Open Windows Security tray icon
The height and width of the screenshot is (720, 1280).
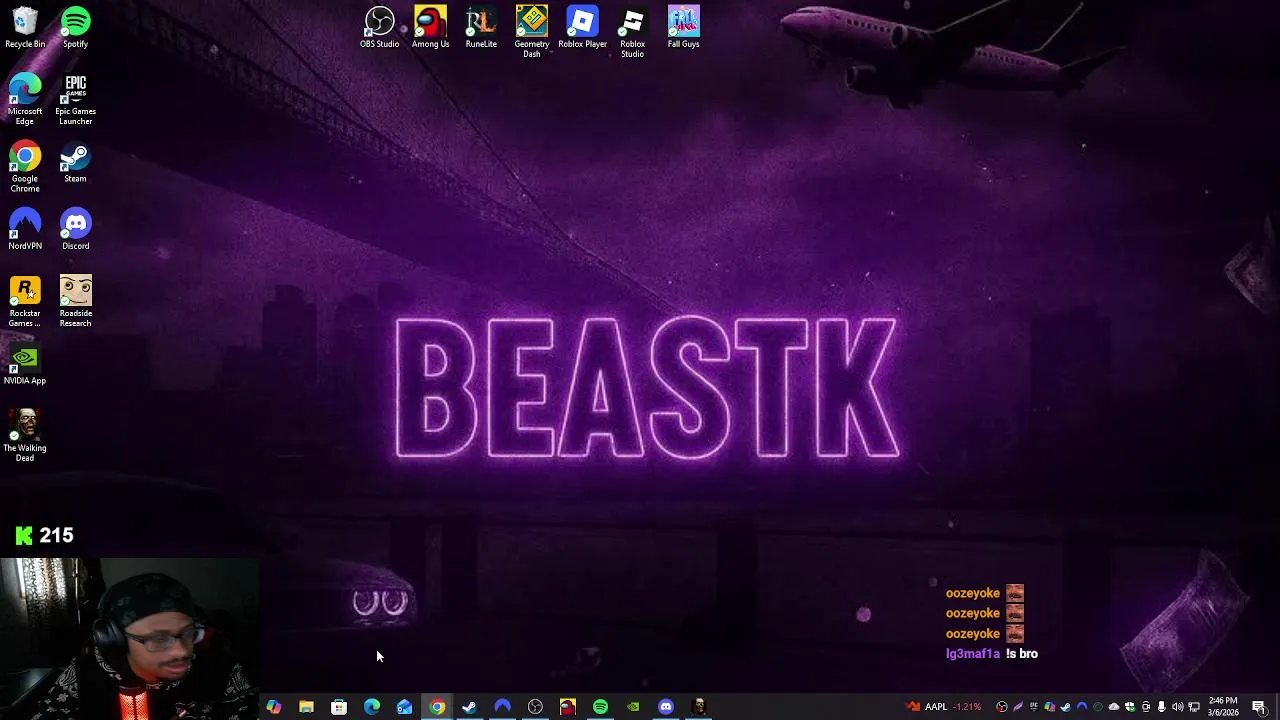(1130, 707)
